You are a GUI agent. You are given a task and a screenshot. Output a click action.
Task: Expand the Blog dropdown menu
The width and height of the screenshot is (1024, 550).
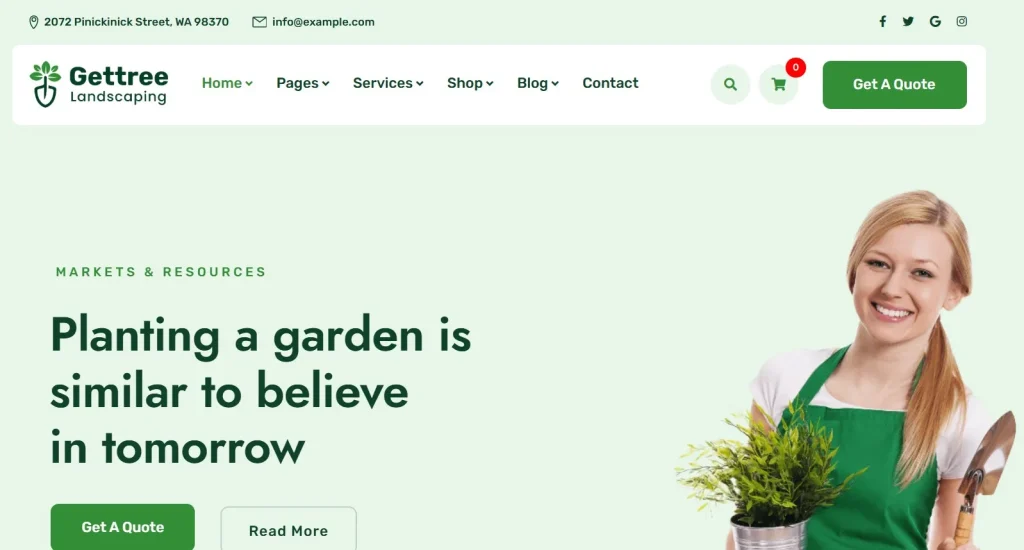coord(537,83)
